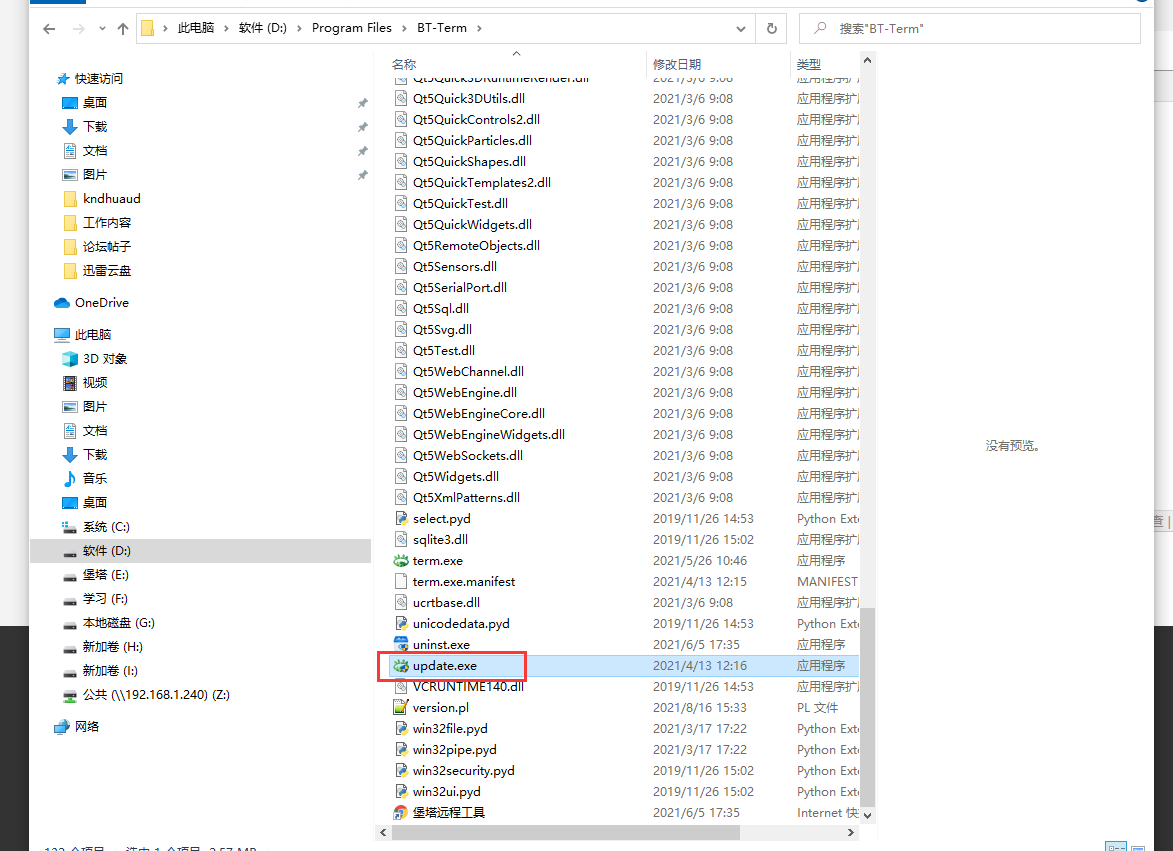
Task: Pin toggle beside 下载 in quick access
Action: (363, 127)
